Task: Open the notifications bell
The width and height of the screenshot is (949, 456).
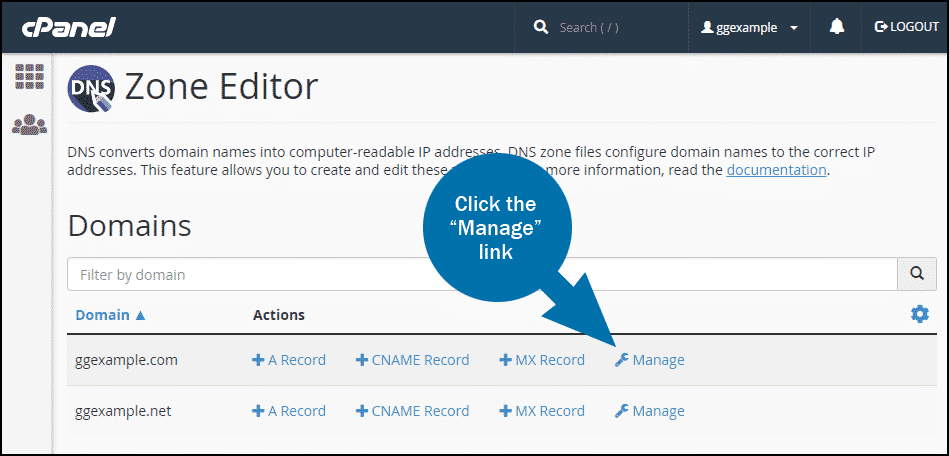Action: point(836,27)
